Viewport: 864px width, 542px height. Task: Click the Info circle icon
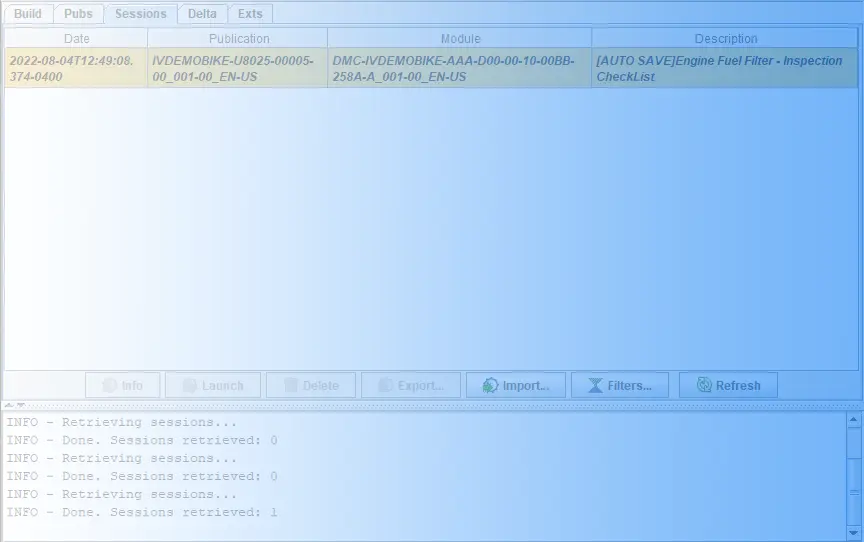point(110,385)
